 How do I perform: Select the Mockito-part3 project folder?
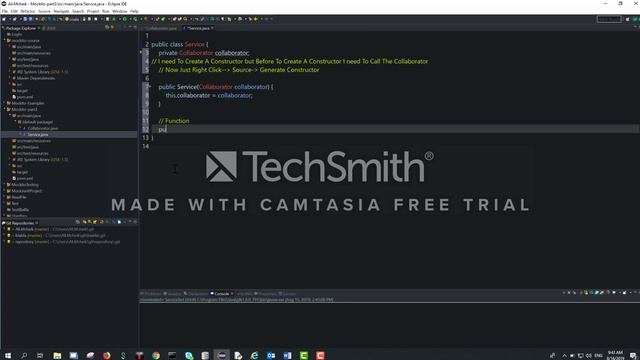click(x=24, y=109)
